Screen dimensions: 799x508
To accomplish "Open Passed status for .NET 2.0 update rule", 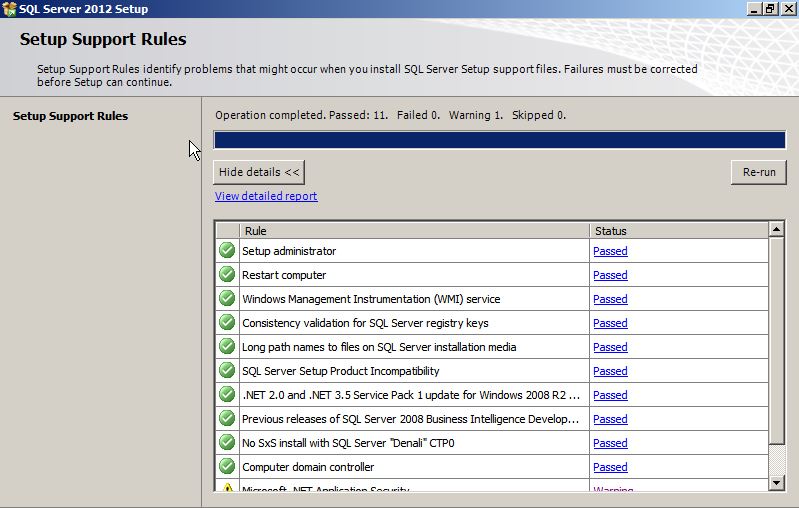I will [x=610, y=395].
